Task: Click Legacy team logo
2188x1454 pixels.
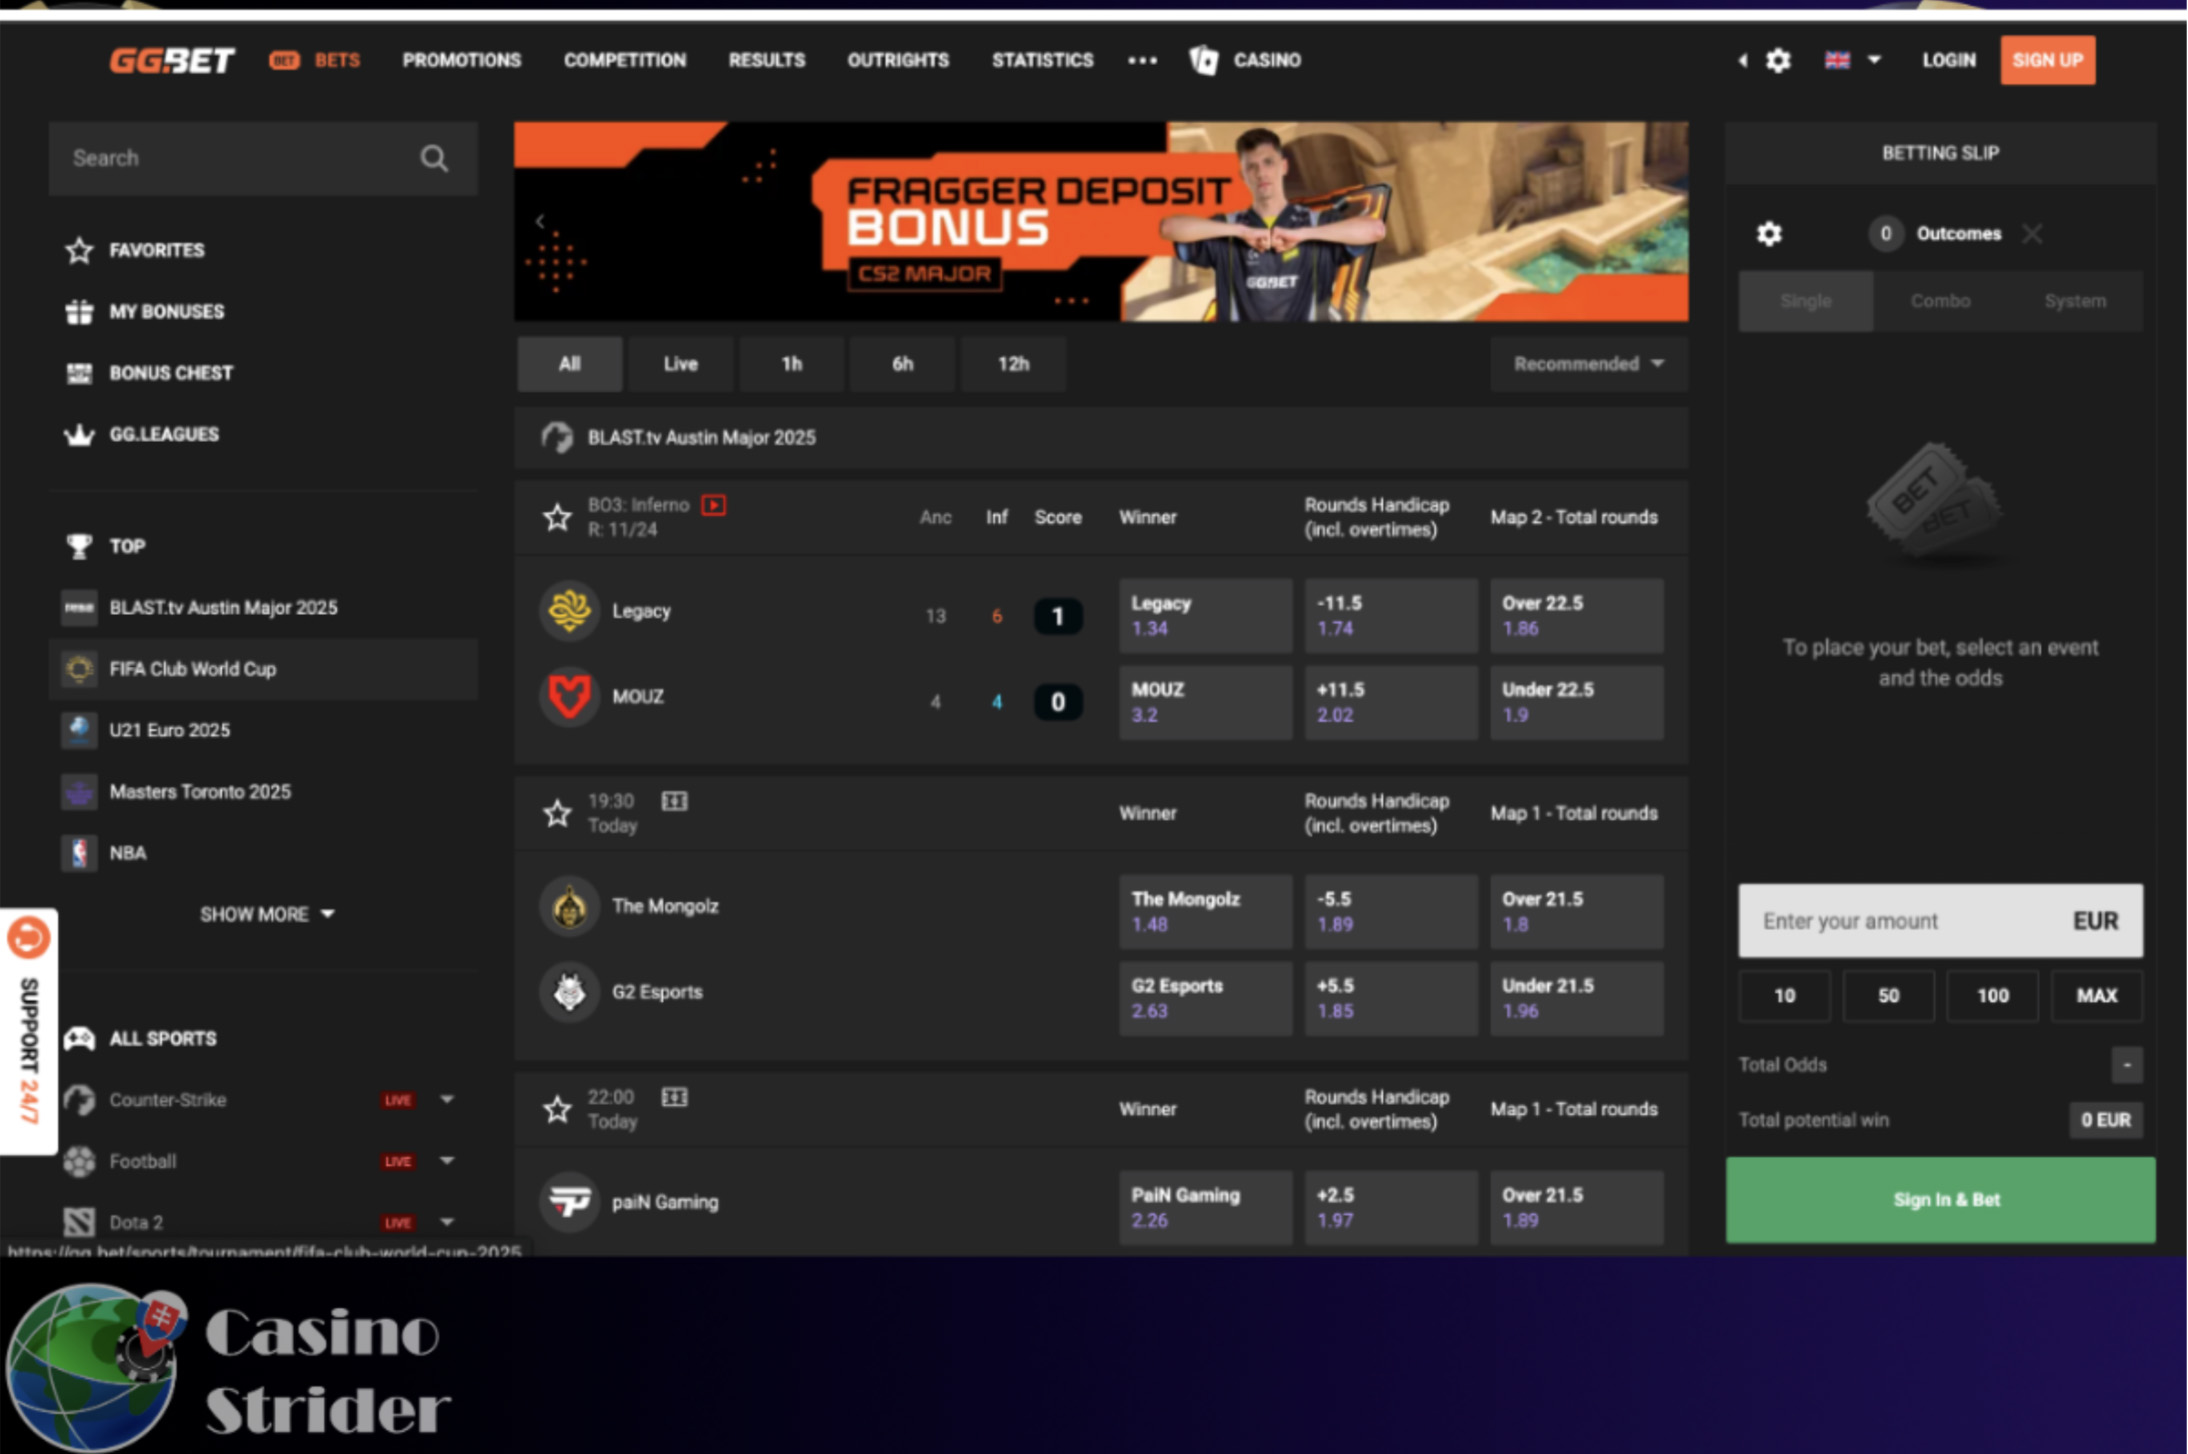Action: pyautogui.click(x=569, y=611)
